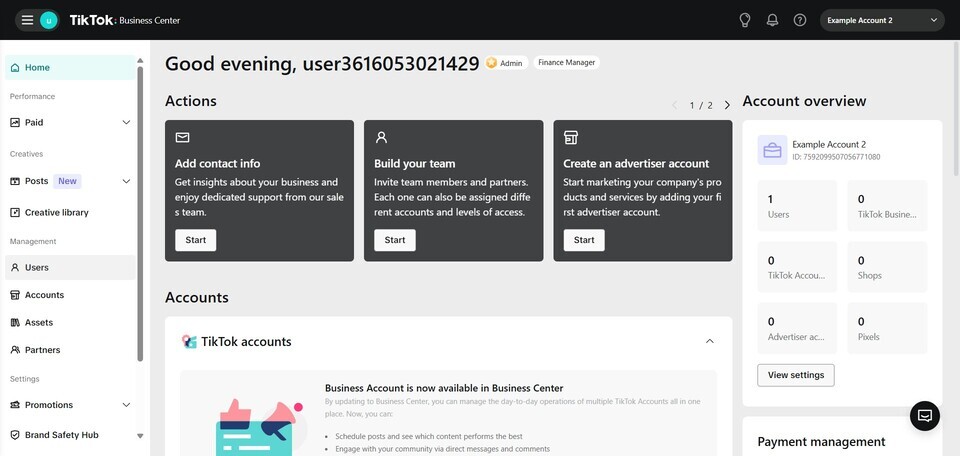Open the Example Account 2 switcher dropdown
The image size is (960, 456).
pyautogui.click(x=882, y=20)
